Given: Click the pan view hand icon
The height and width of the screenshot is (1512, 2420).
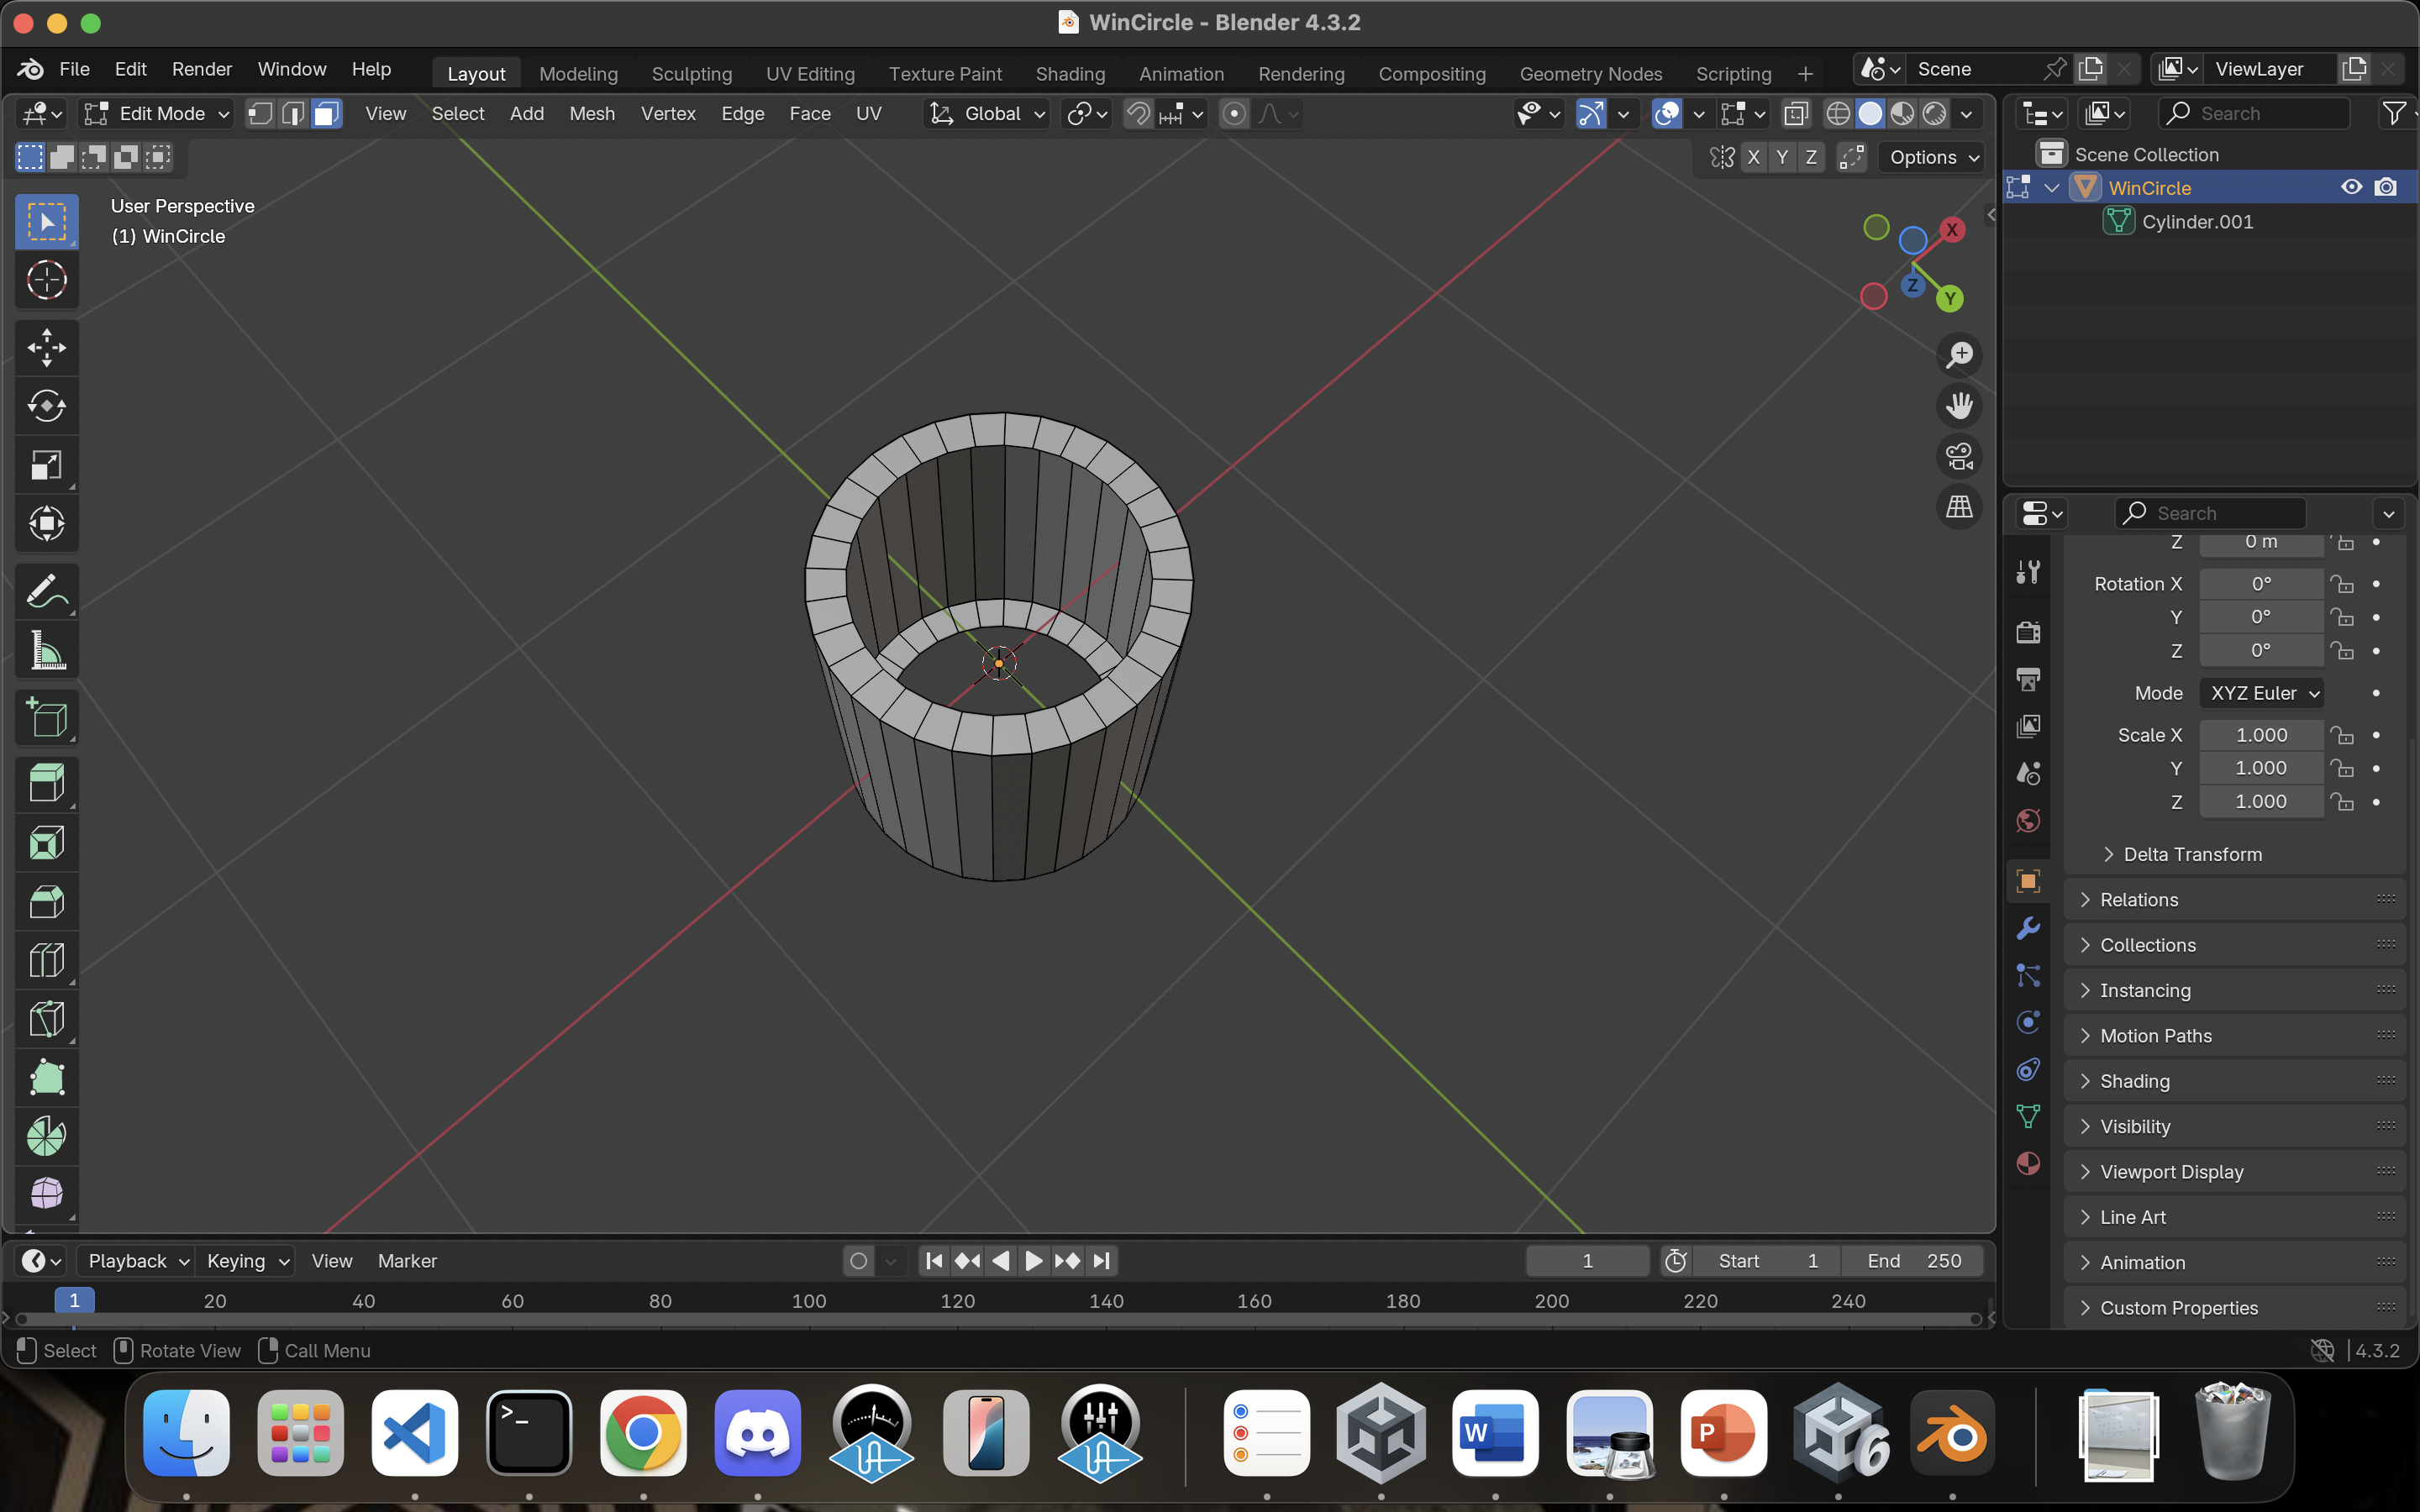Looking at the screenshot, I should coord(1959,406).
